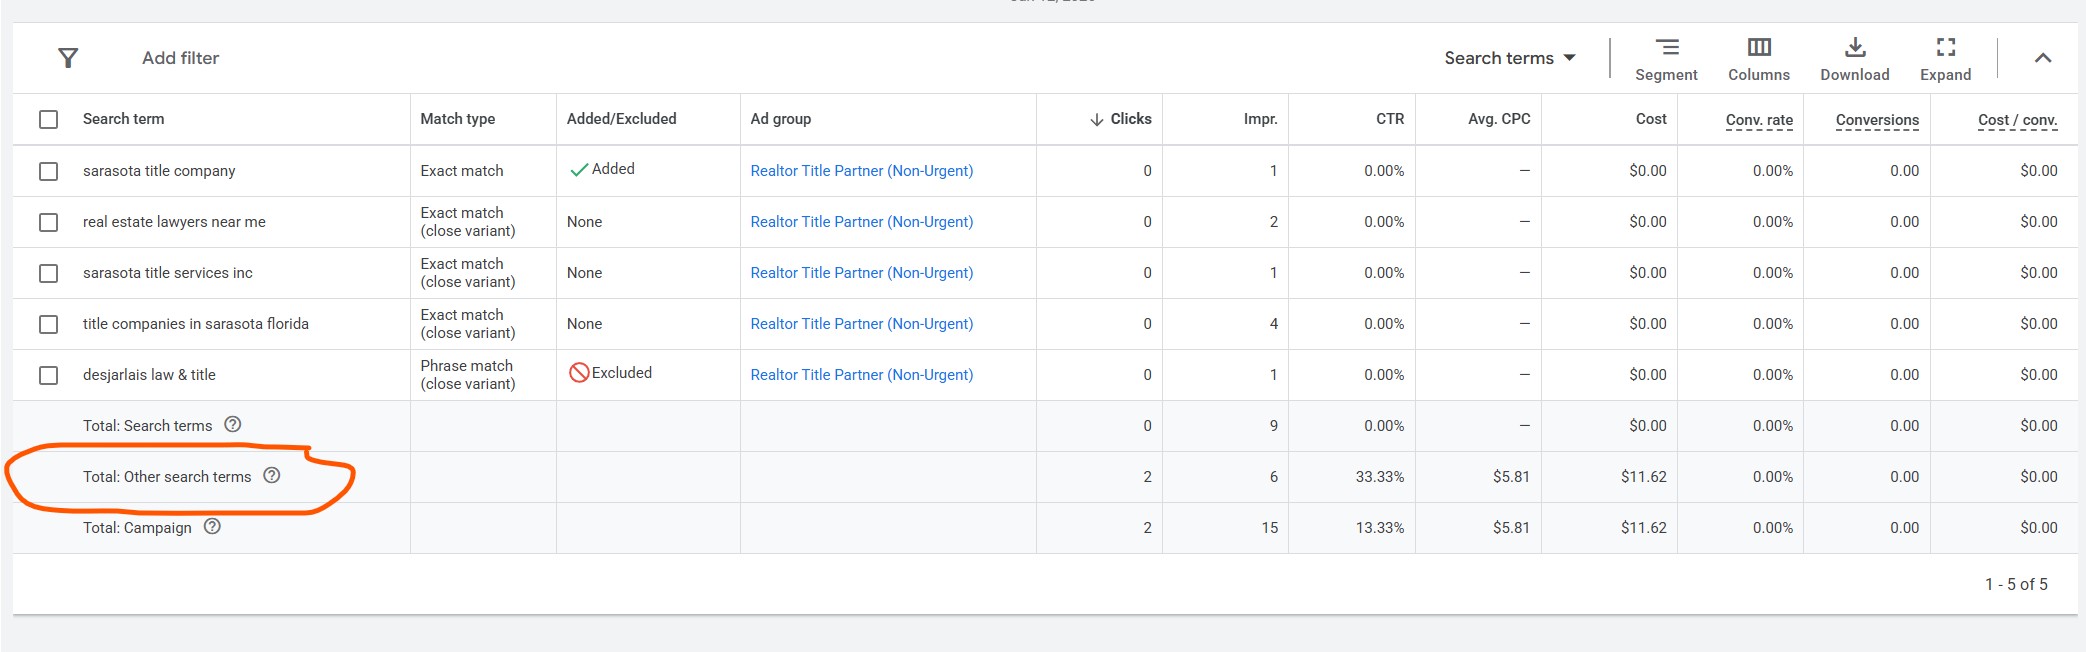The image size is (2086, 652).
Task: Select real estate lawyers near me row
Action: [x=48, y=222]
